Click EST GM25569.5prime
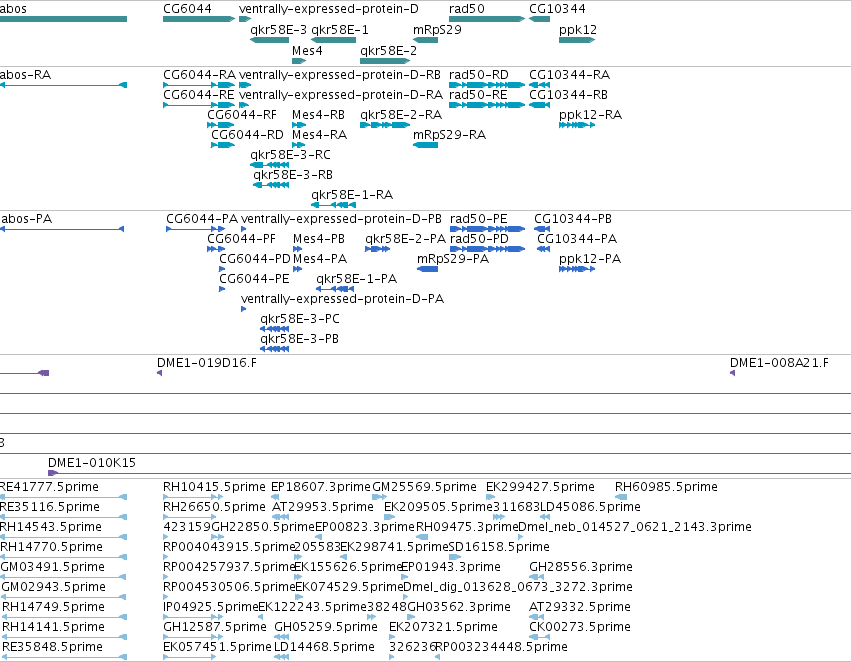The width and height of the screenshot is (851, 662). tap(379, 497)
